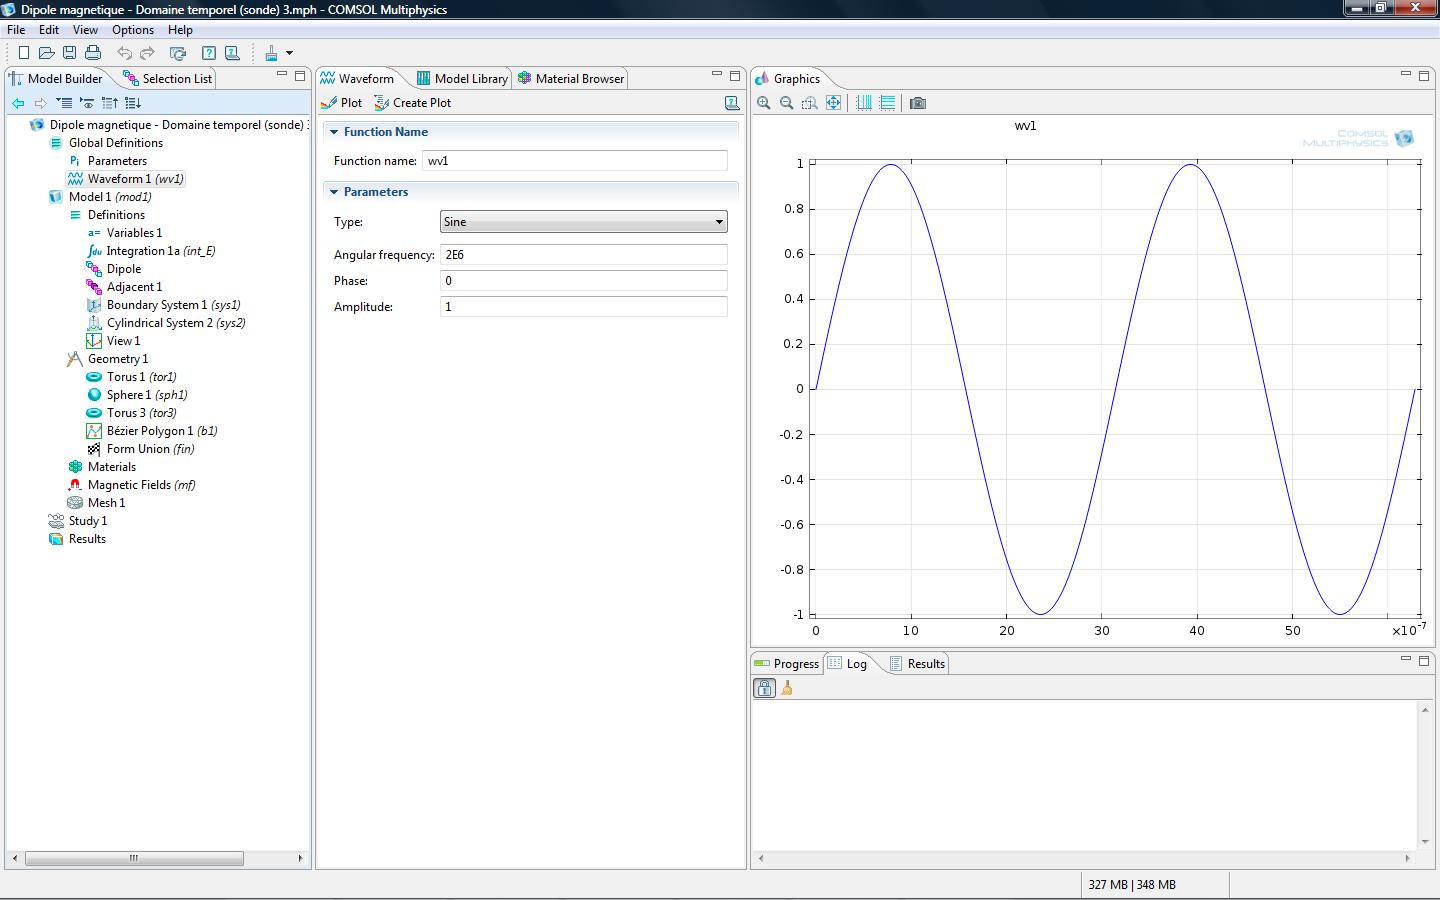Click the Print icon in main toolbar
The image size is (1440, 900).
[93, 53]
